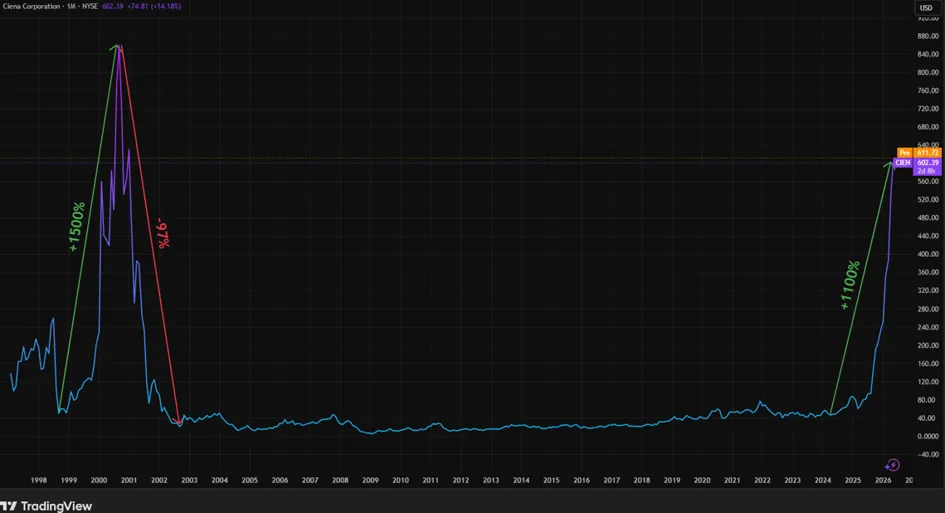Click the 840.00 price axis label

click(928, 54)
